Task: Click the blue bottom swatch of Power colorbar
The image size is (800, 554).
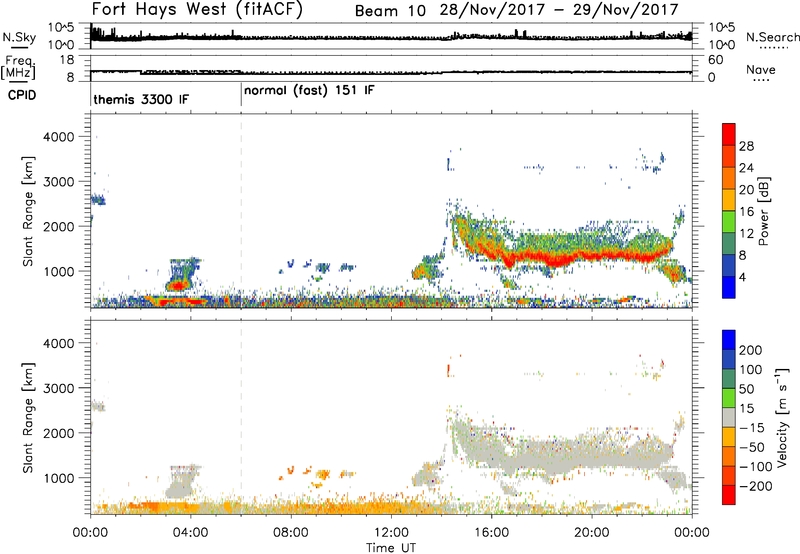Action: [x=729, y=287]
